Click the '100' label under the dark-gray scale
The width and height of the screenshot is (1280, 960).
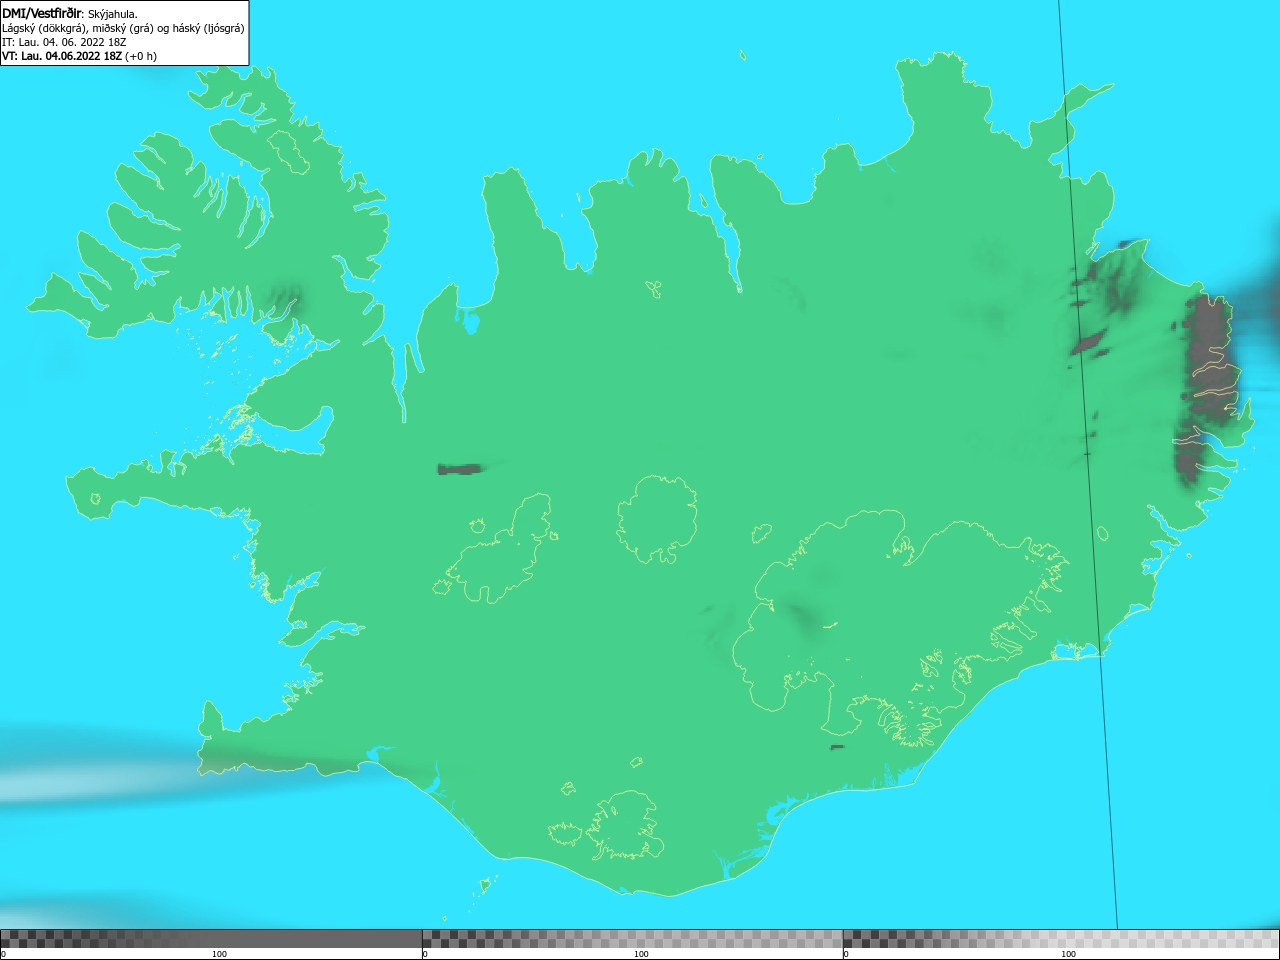pyautogui.click(x=219, y=954)
